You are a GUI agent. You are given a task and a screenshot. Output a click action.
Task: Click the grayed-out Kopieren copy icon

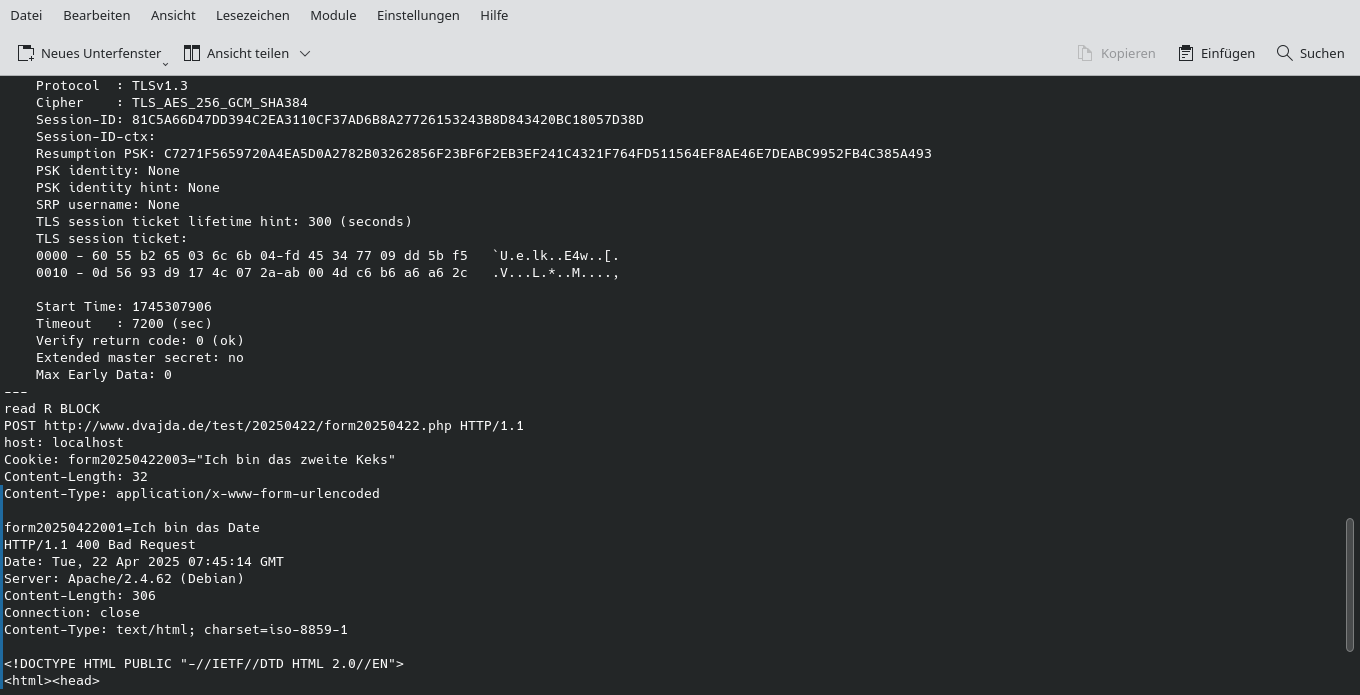(x=1085, y=53)
